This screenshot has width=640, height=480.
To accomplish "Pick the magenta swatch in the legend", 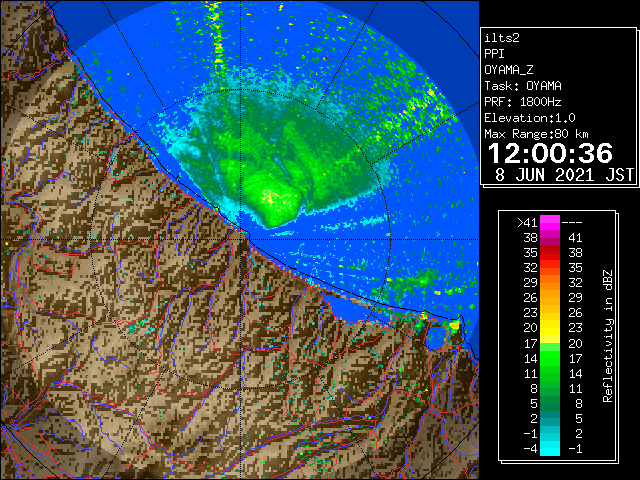I will pyautogui.click(x=550, y=223).
